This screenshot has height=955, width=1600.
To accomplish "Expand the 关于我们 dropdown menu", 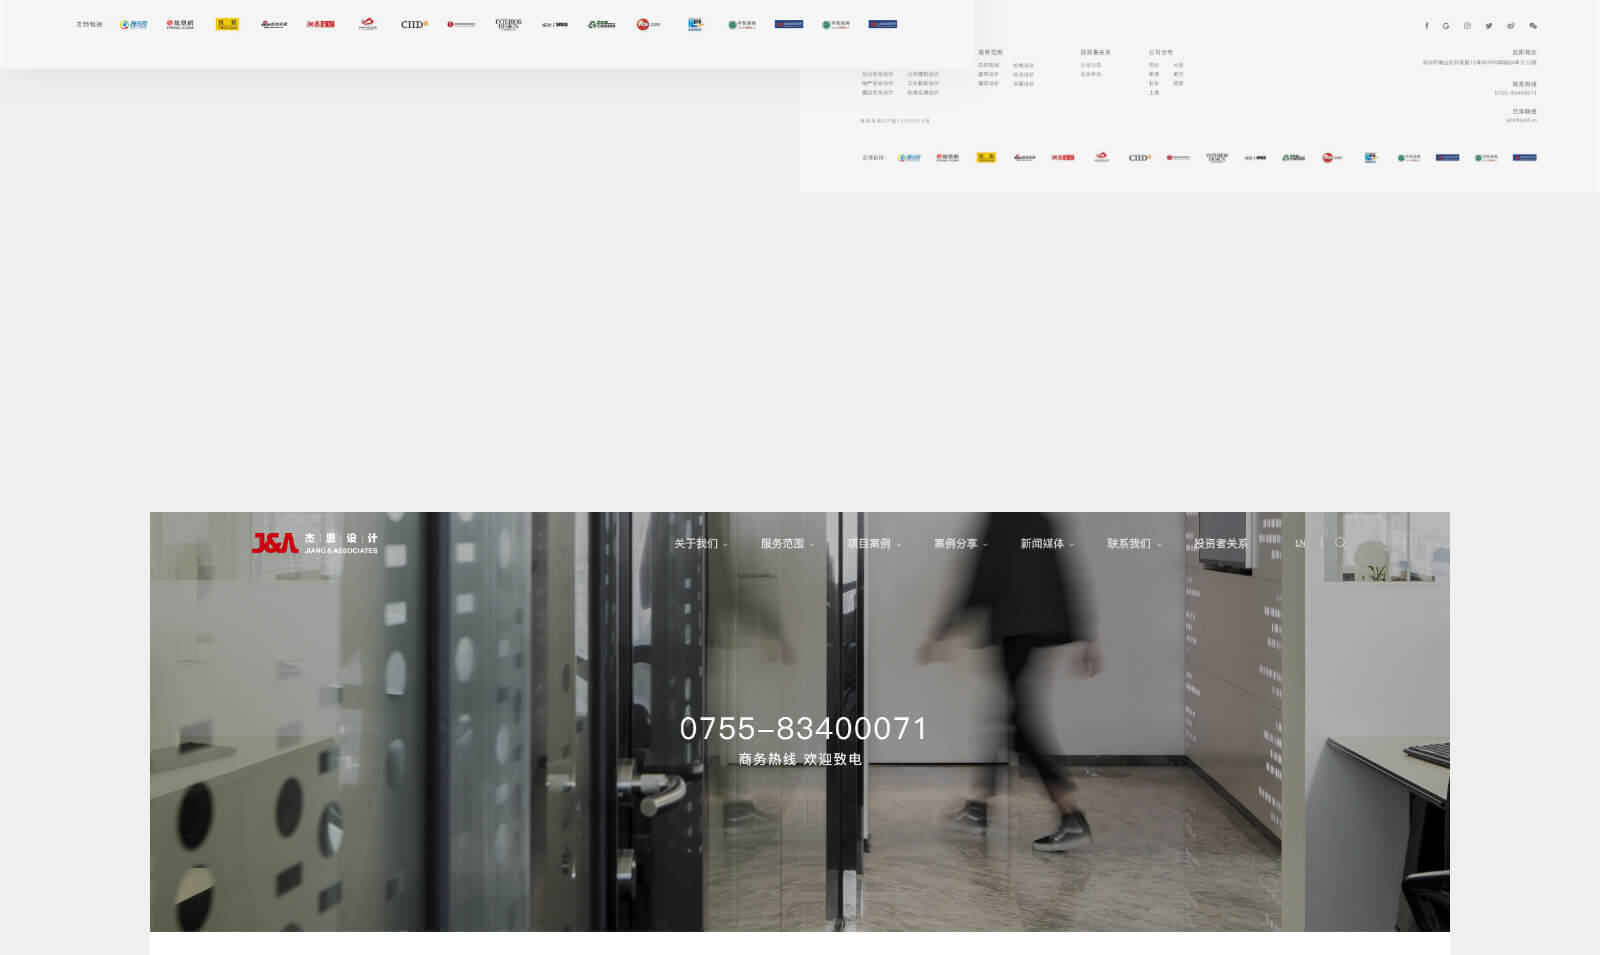I will (700, 544).
